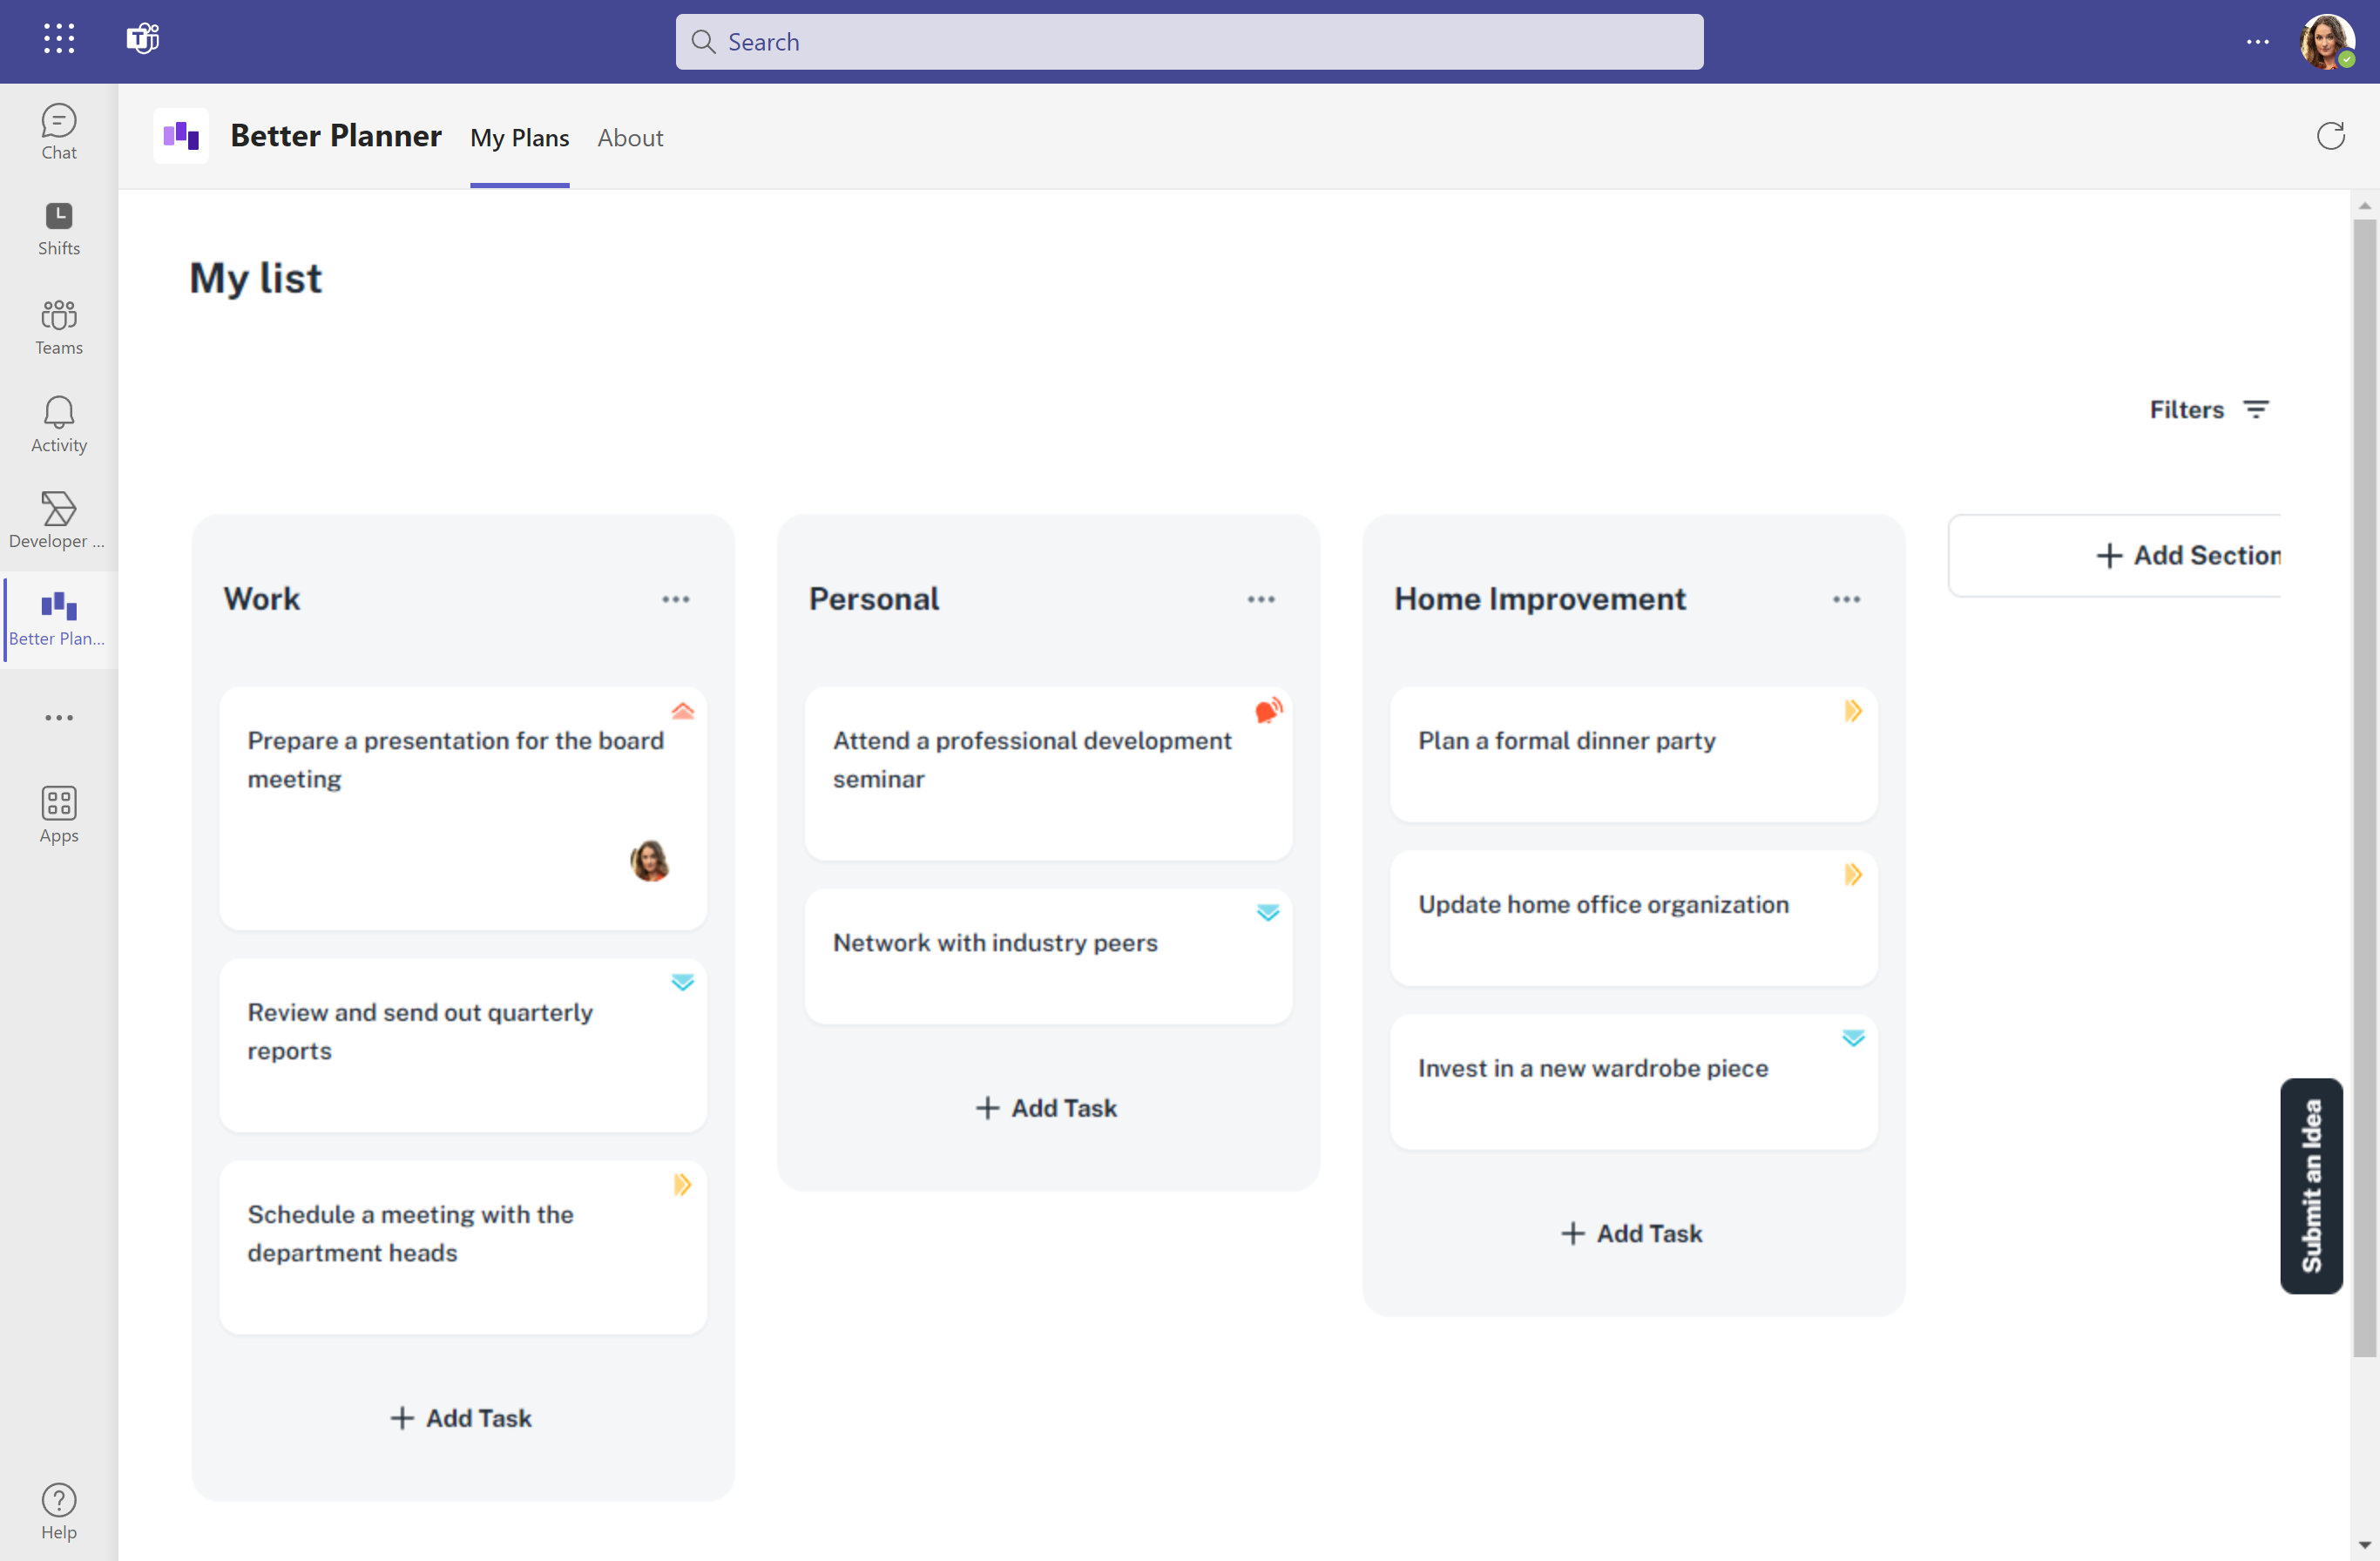Open task 'Attend a professional development seminar'

tap(1048, 774)
